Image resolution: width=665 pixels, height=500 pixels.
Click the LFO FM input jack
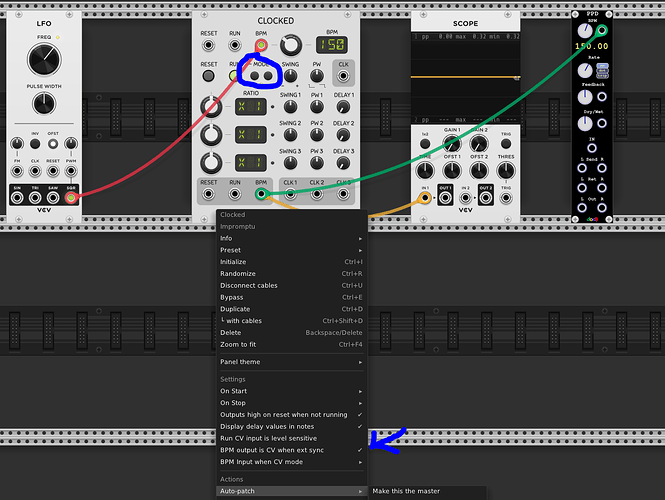click(17, 171)
